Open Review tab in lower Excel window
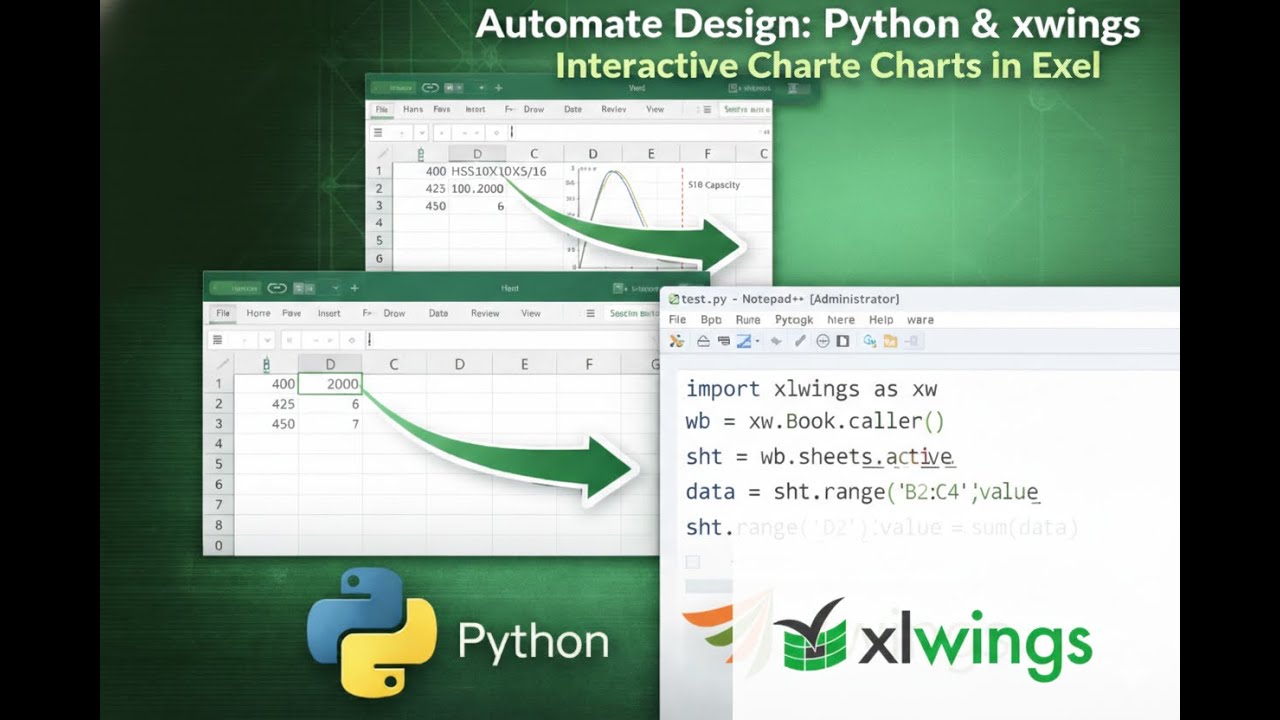Viewport: 1280px width, 720px height. [485, 313]
